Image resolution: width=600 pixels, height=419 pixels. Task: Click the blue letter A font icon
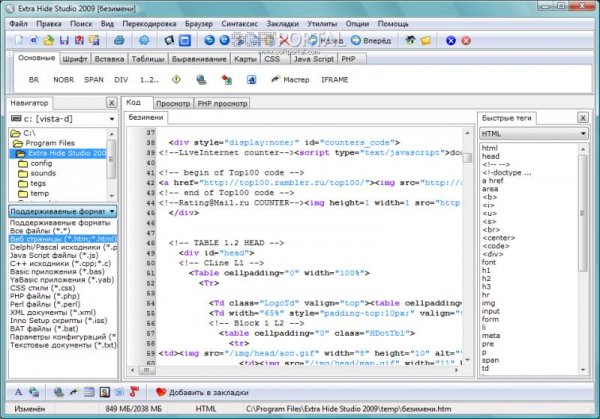pos(19,392)
